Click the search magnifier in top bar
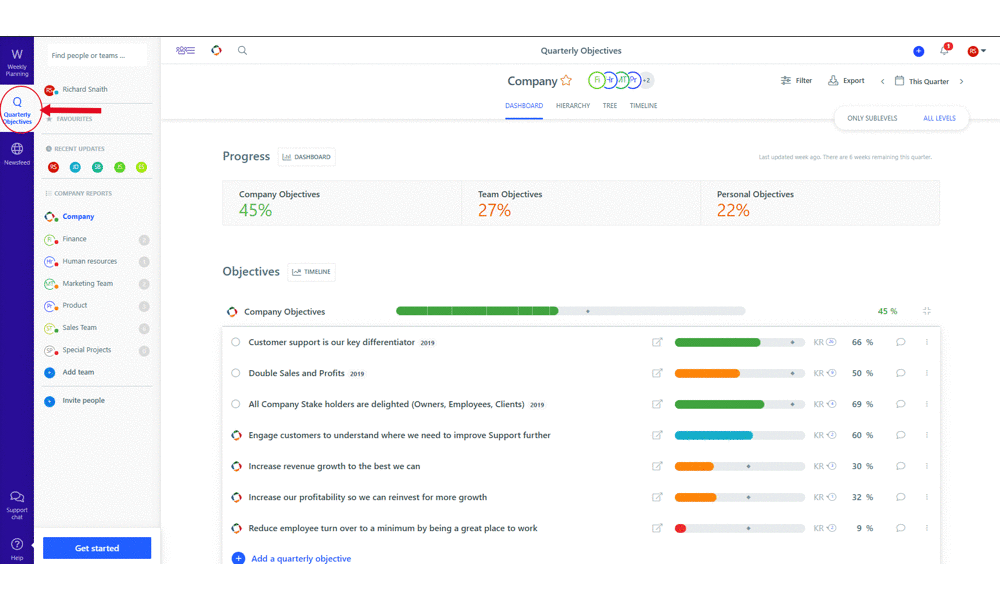 point(242,50)
